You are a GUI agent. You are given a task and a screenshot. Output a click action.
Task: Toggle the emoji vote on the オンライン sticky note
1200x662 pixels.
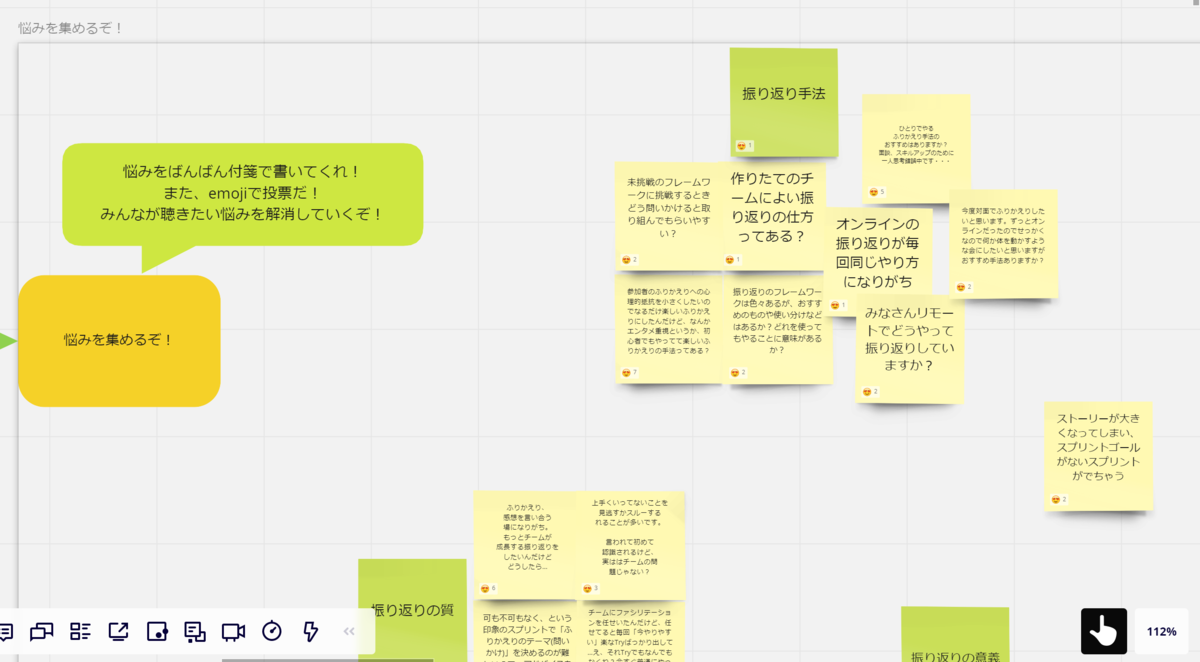pos(840,305)
